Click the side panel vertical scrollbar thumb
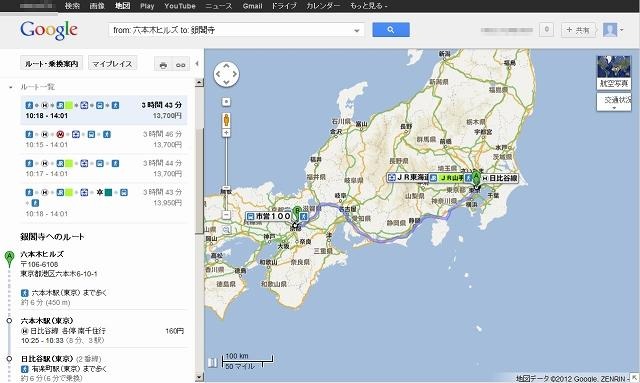The image size is (640, 383). [x=199, y=181]
